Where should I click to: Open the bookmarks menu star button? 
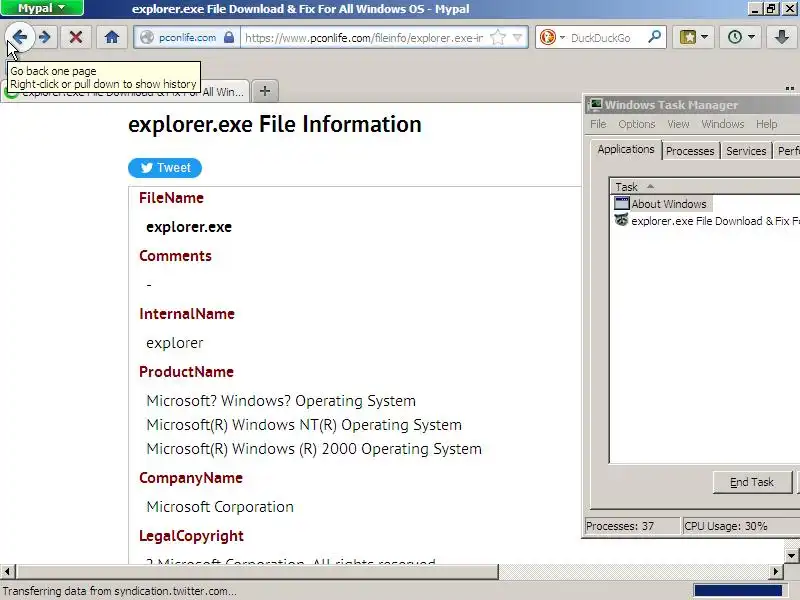tap(687, 37)
